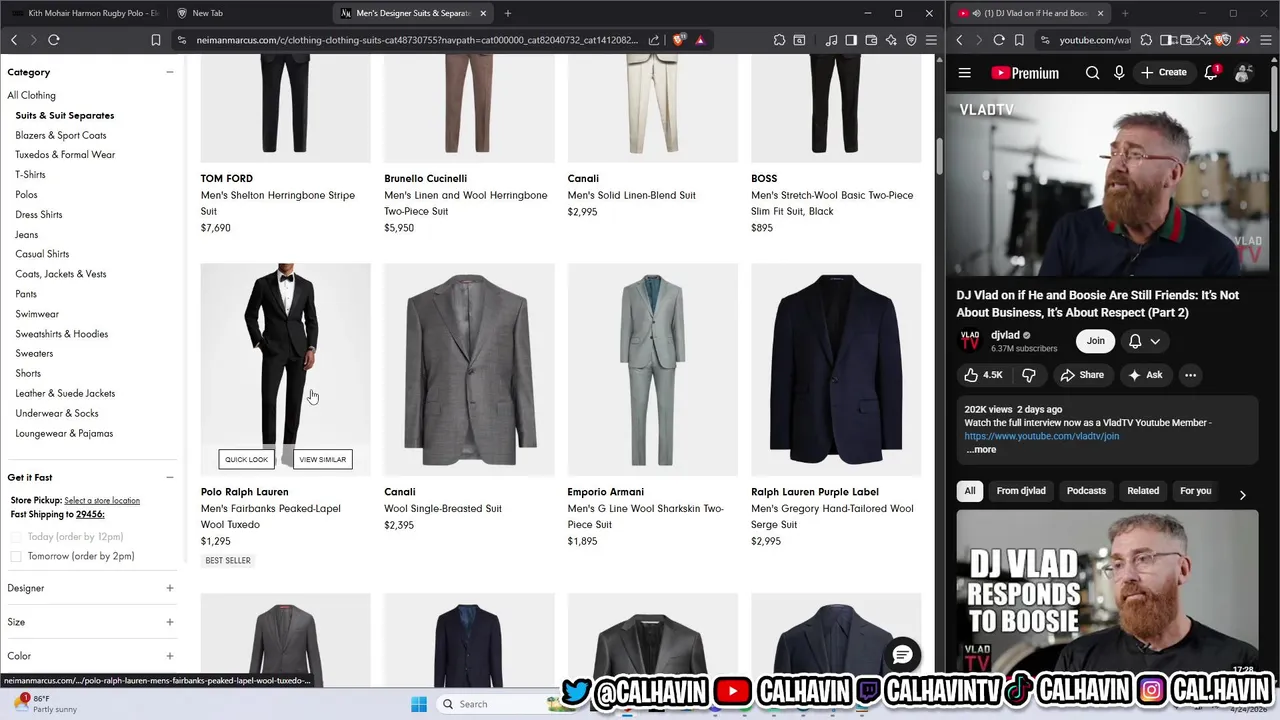
Task: Click the Ask button under video
Action: point(1144,375)
